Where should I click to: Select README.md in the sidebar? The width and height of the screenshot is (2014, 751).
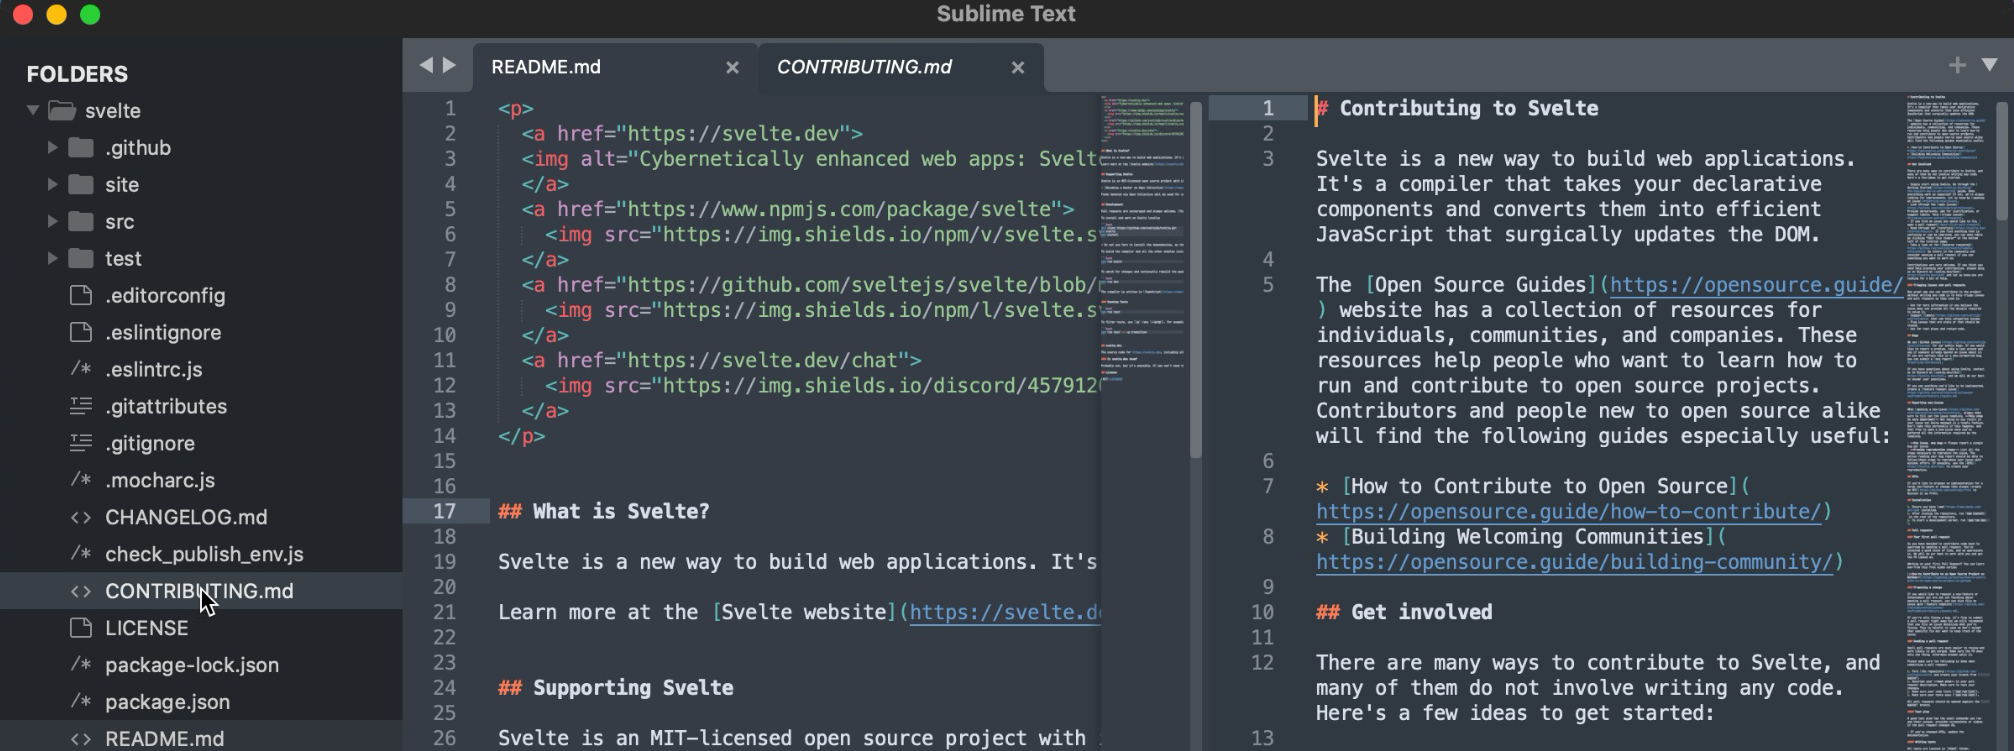point(164,739)
